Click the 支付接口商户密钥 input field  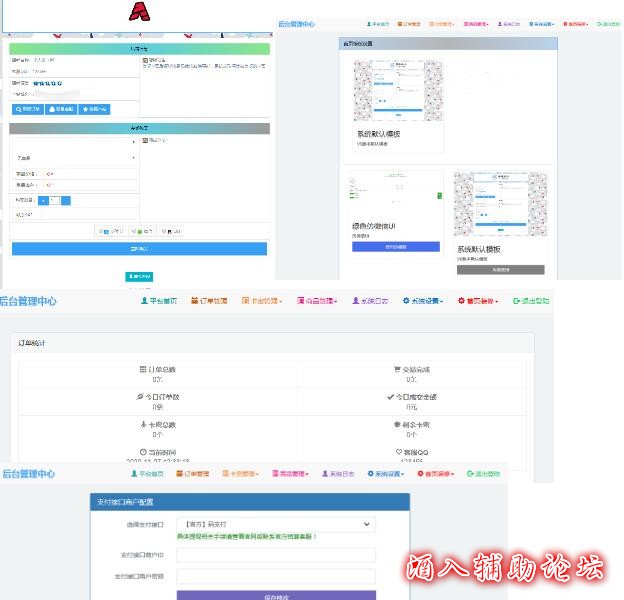(x=276, y=576)
